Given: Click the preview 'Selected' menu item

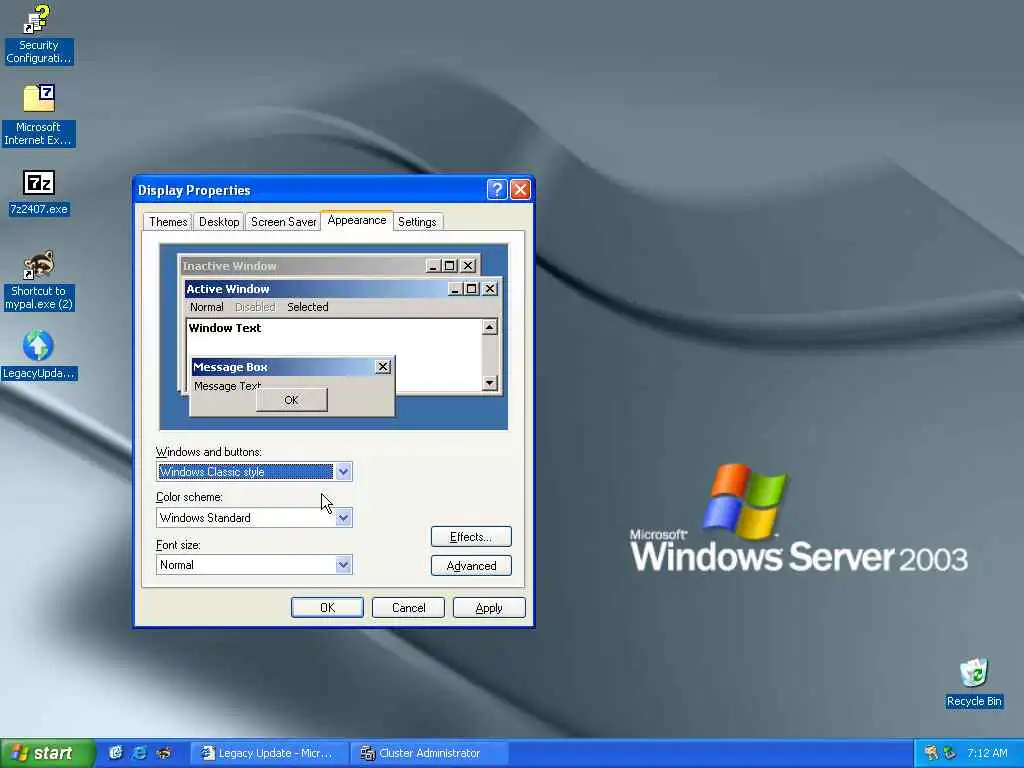Looking at the screenshot, I should [x=308, y=307].
